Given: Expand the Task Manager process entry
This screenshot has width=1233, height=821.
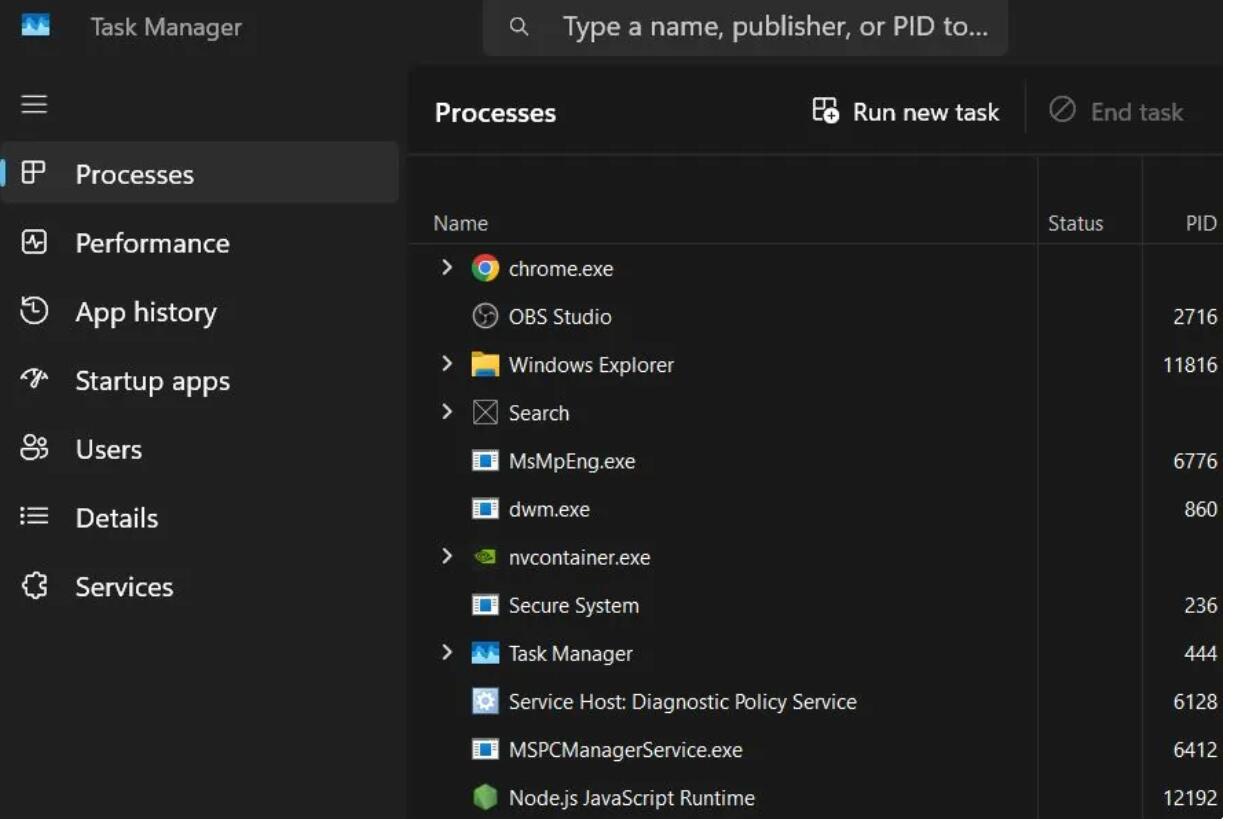Looking at the screenshot, I should 447,653.
